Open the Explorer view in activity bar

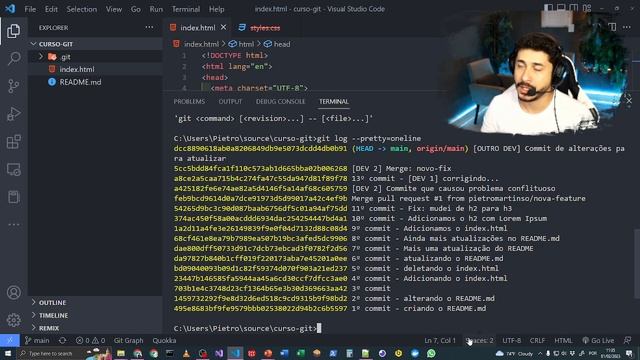click(x=13, y=31)
